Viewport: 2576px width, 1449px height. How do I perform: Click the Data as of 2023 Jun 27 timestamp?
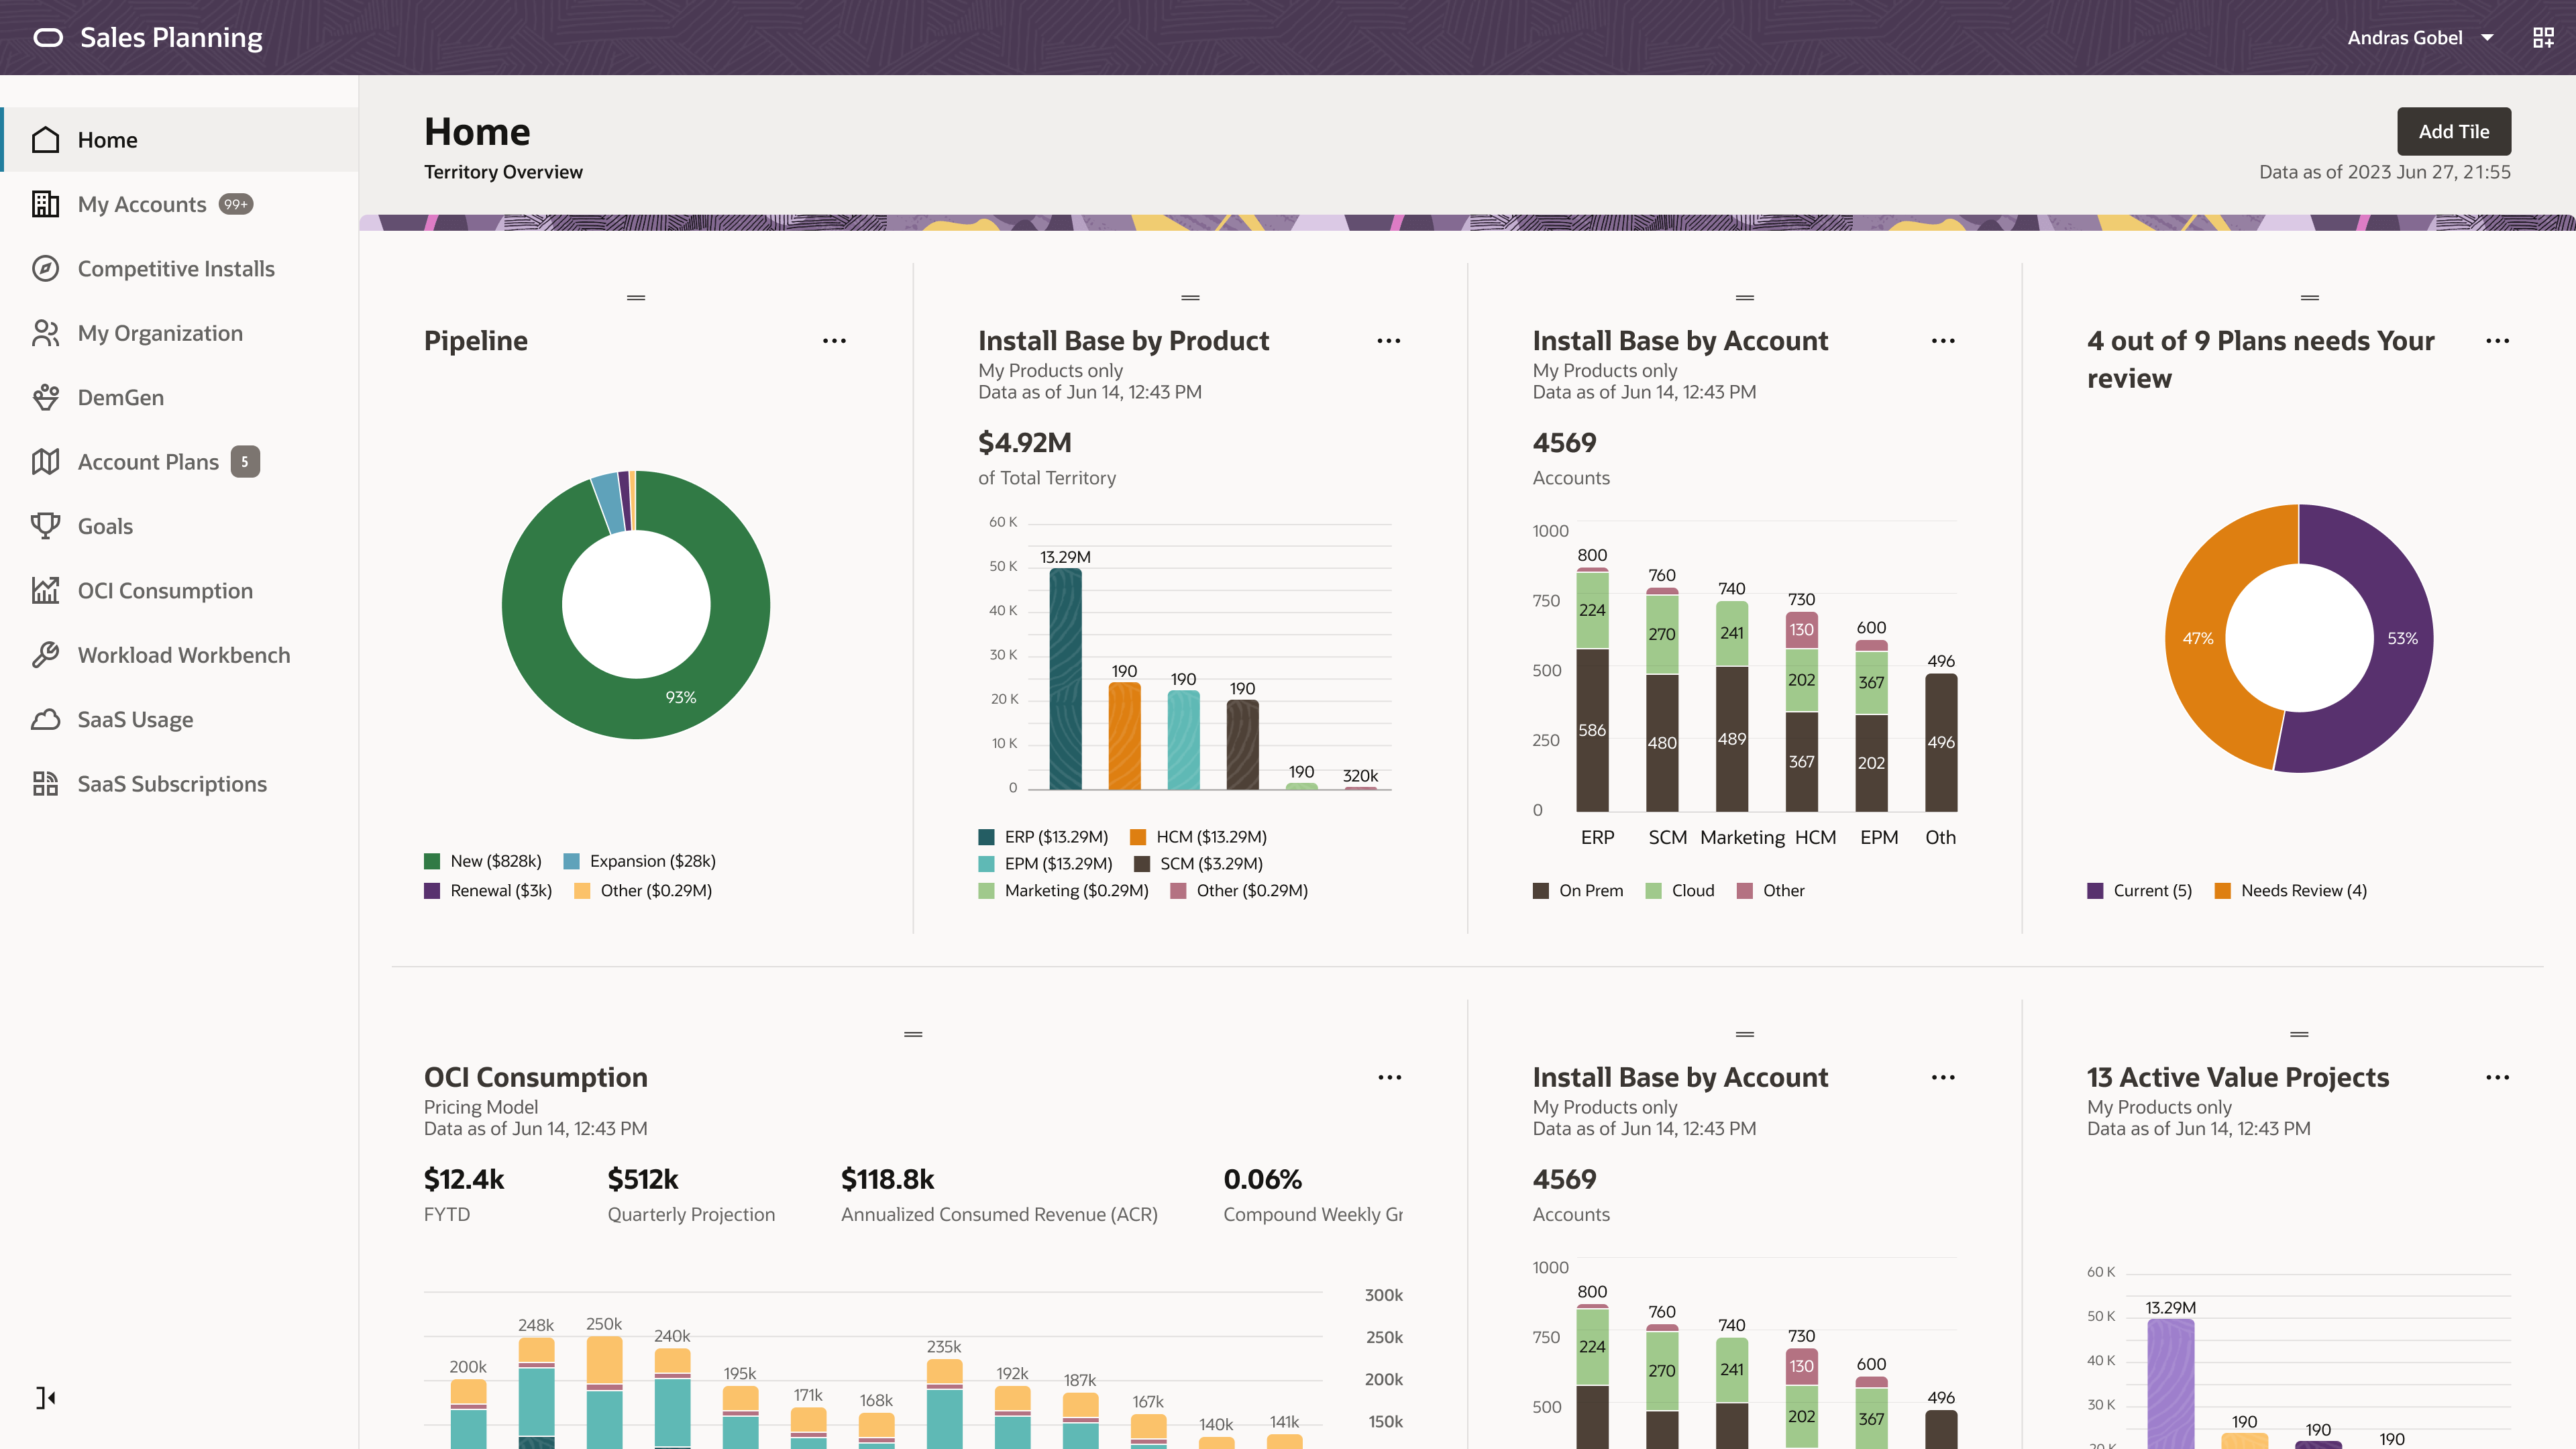pyautogui.click(x=2385, y=172)
